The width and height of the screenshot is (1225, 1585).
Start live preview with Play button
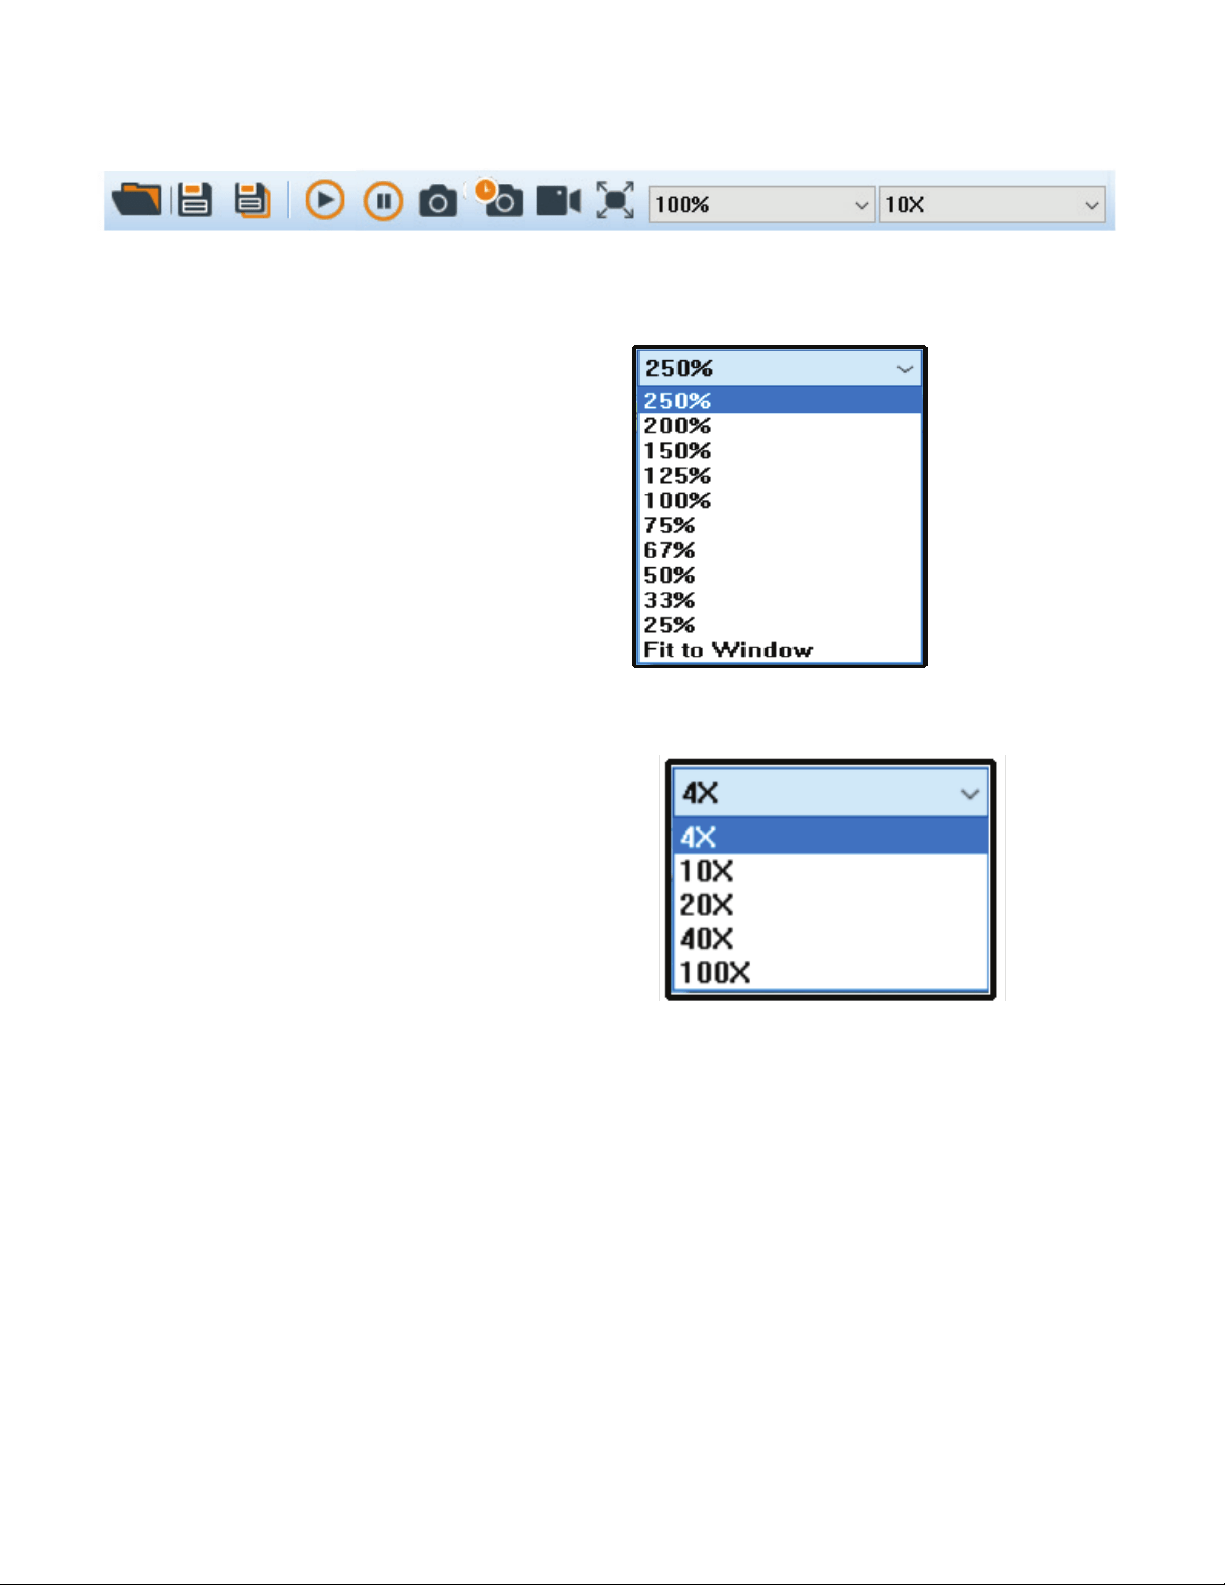click(325, 200)
